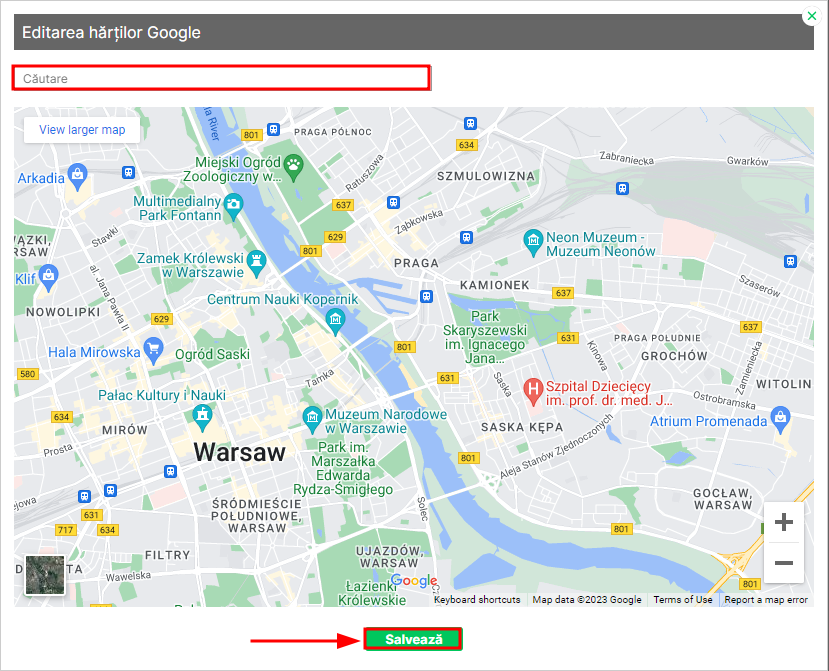Zoom in using the plus button

(784, 521)
